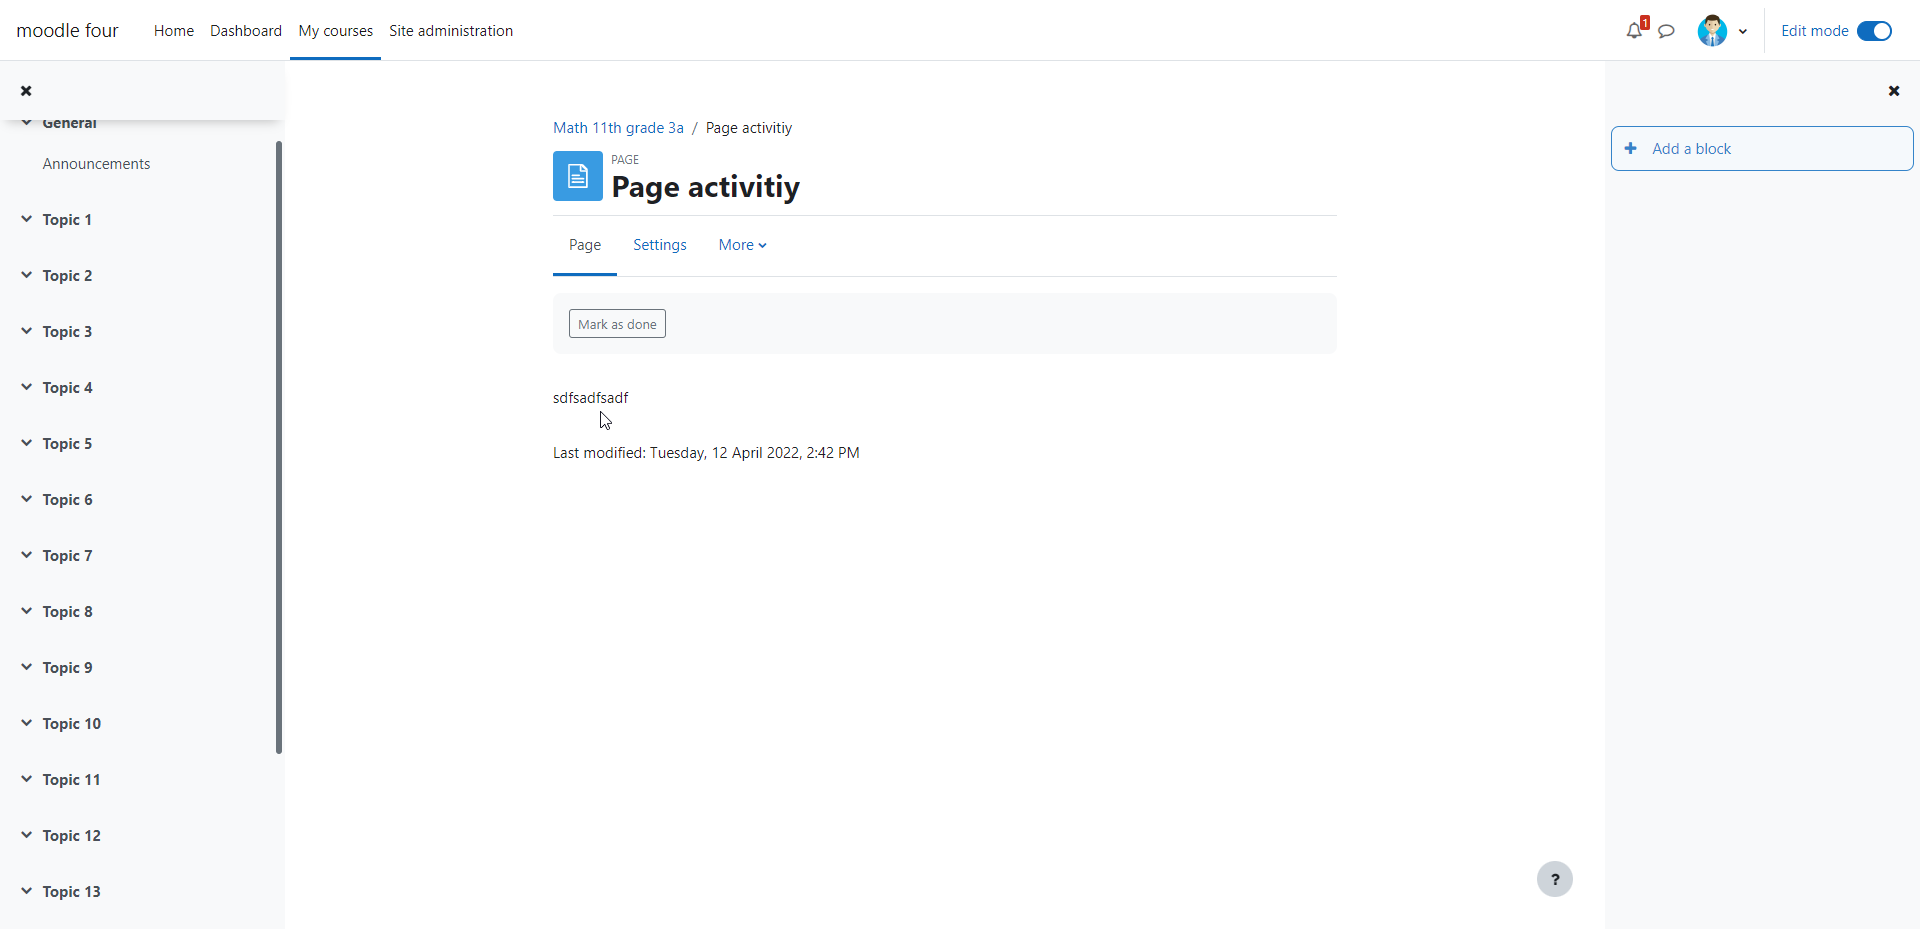The width and height of the screenshot is (1920, 929).
Task: Click Page activitiy breadcrumb text
Action: (748, 128)
